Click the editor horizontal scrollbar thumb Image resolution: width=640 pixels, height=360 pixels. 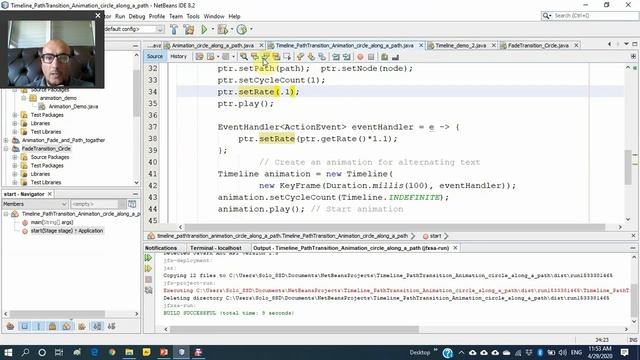coord(395,227)
